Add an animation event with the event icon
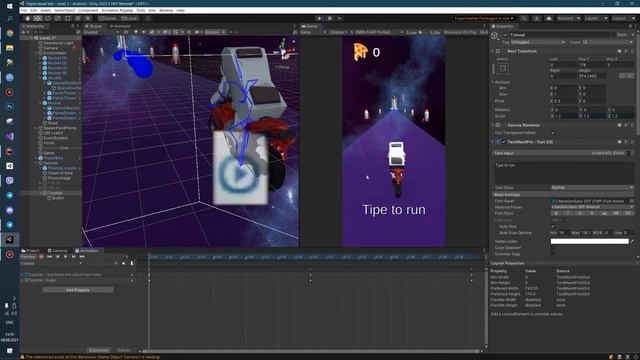This screenshot has height=360, width=640. [132, 264]
